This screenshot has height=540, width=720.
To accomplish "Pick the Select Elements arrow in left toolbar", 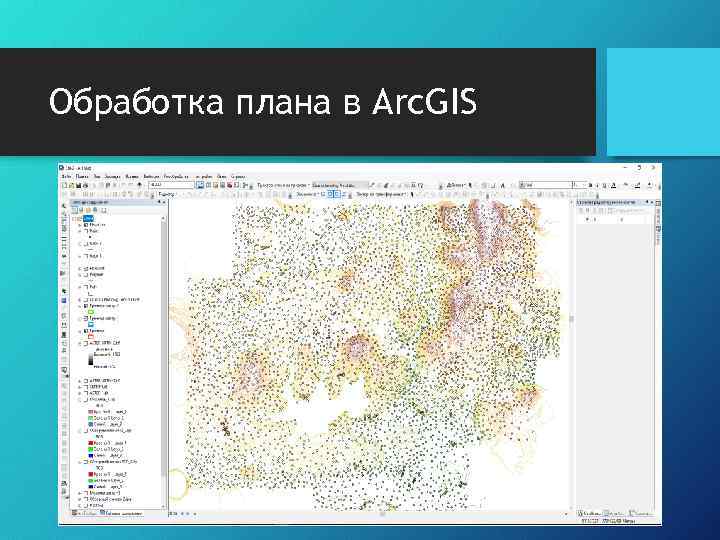I will 64,291.
